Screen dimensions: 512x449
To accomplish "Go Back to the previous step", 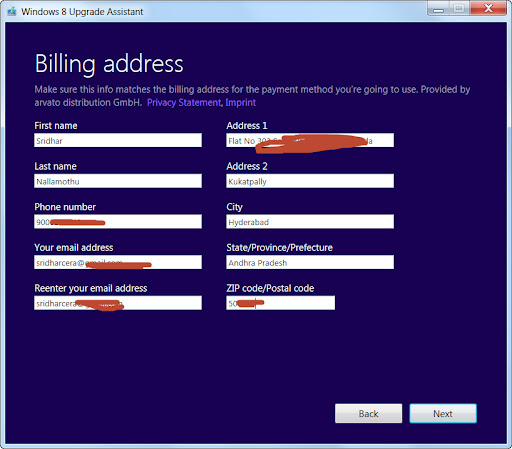I will [368, 413].
